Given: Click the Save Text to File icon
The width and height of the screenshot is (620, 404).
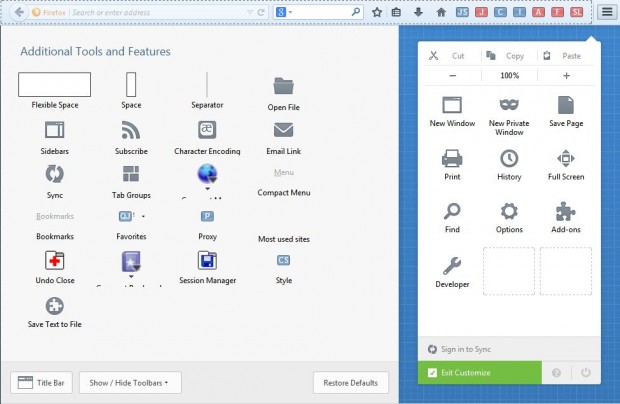Looking at the screenshot, I should [55, 306].
